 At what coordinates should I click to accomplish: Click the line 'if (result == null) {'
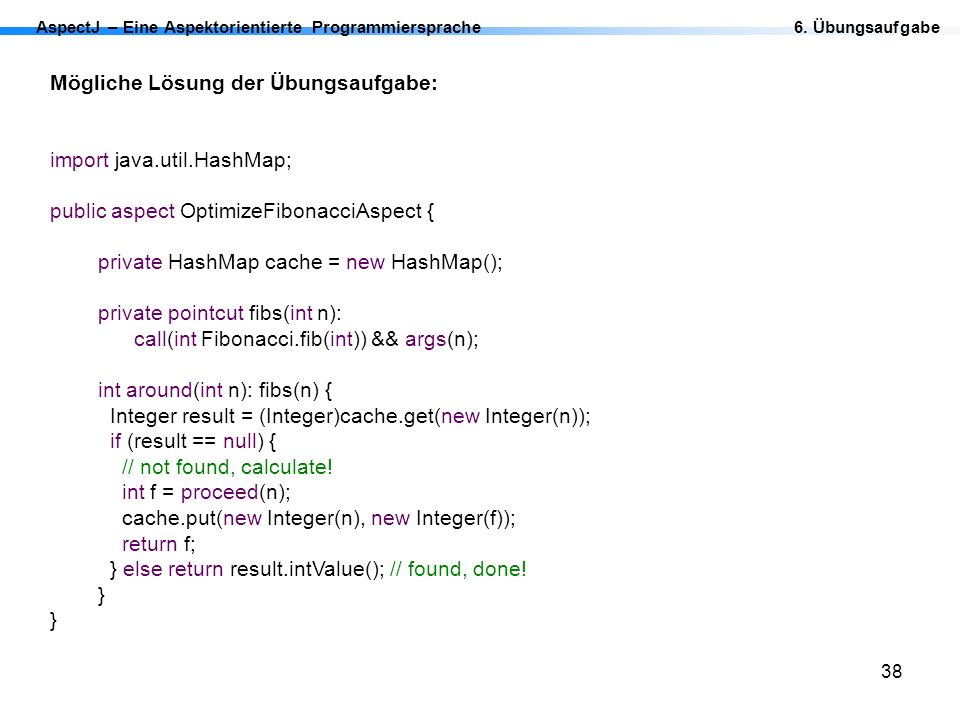click(193, 441)
